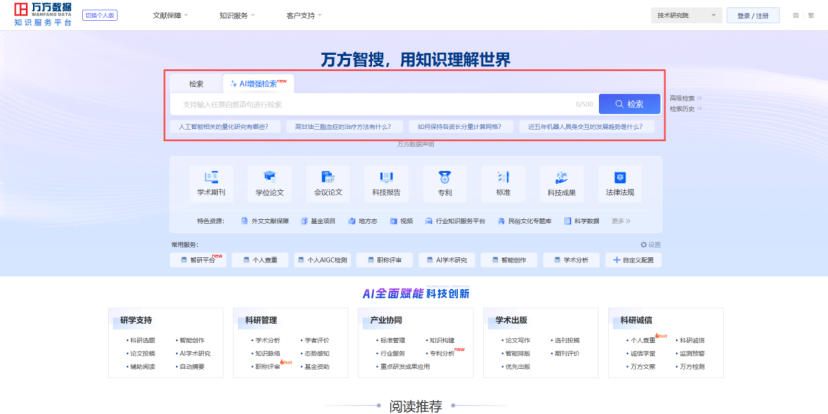This screenshot has width=828, height=414.
Task: Open the 会议论文 category icon
Action: (328, 177)
